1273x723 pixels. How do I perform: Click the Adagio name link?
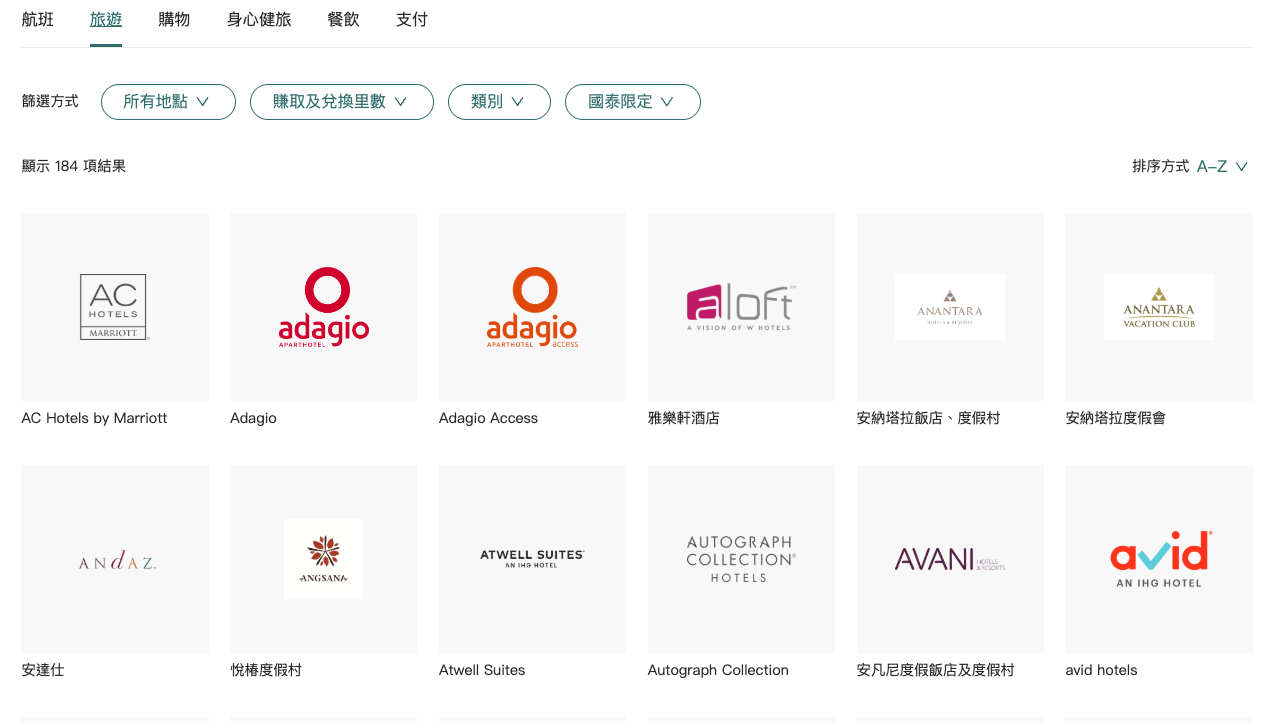pyautogui.click(x=253, y=418)
